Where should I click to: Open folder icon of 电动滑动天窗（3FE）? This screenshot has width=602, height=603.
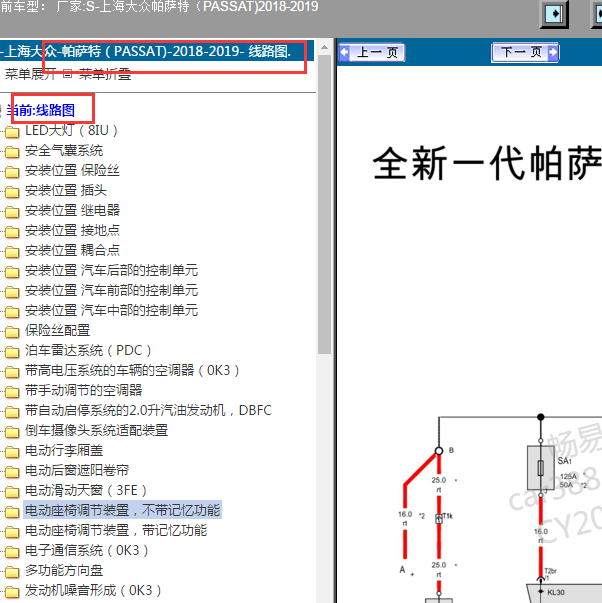point(12,492)
